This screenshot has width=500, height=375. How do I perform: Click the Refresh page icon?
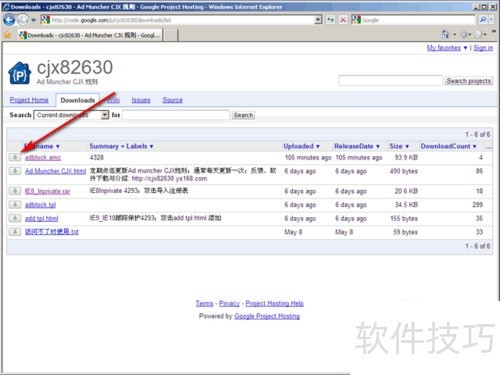330,20
